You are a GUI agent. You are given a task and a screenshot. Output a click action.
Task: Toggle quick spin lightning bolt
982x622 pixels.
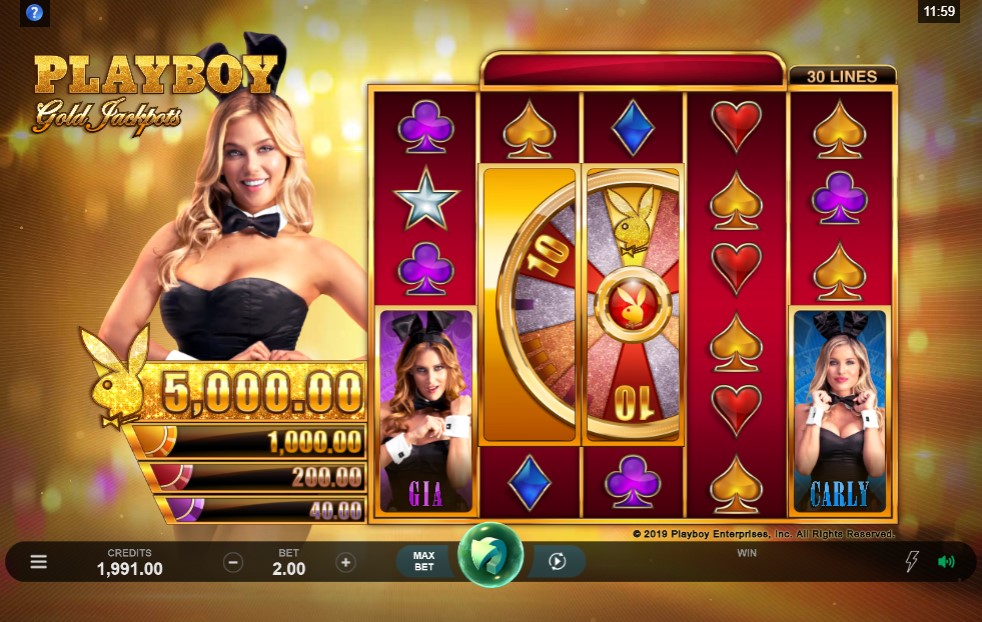click(x=912, y=561)
